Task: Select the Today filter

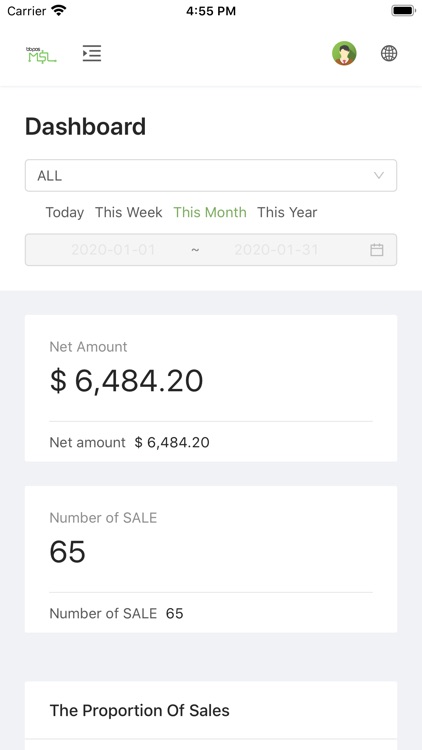Action: click(x=65, y=212)
